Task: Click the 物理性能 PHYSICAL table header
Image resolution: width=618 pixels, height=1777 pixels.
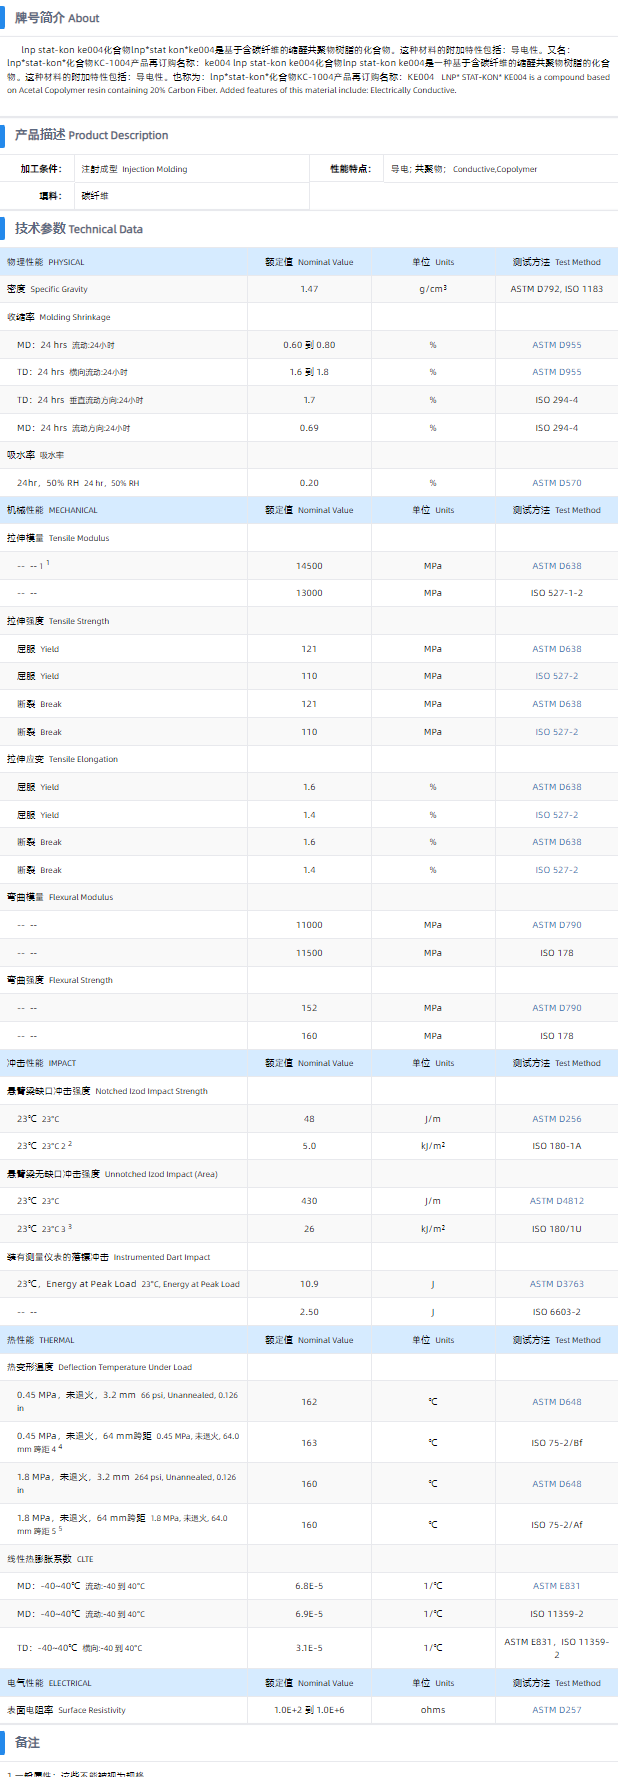Action: click(46, 262)
